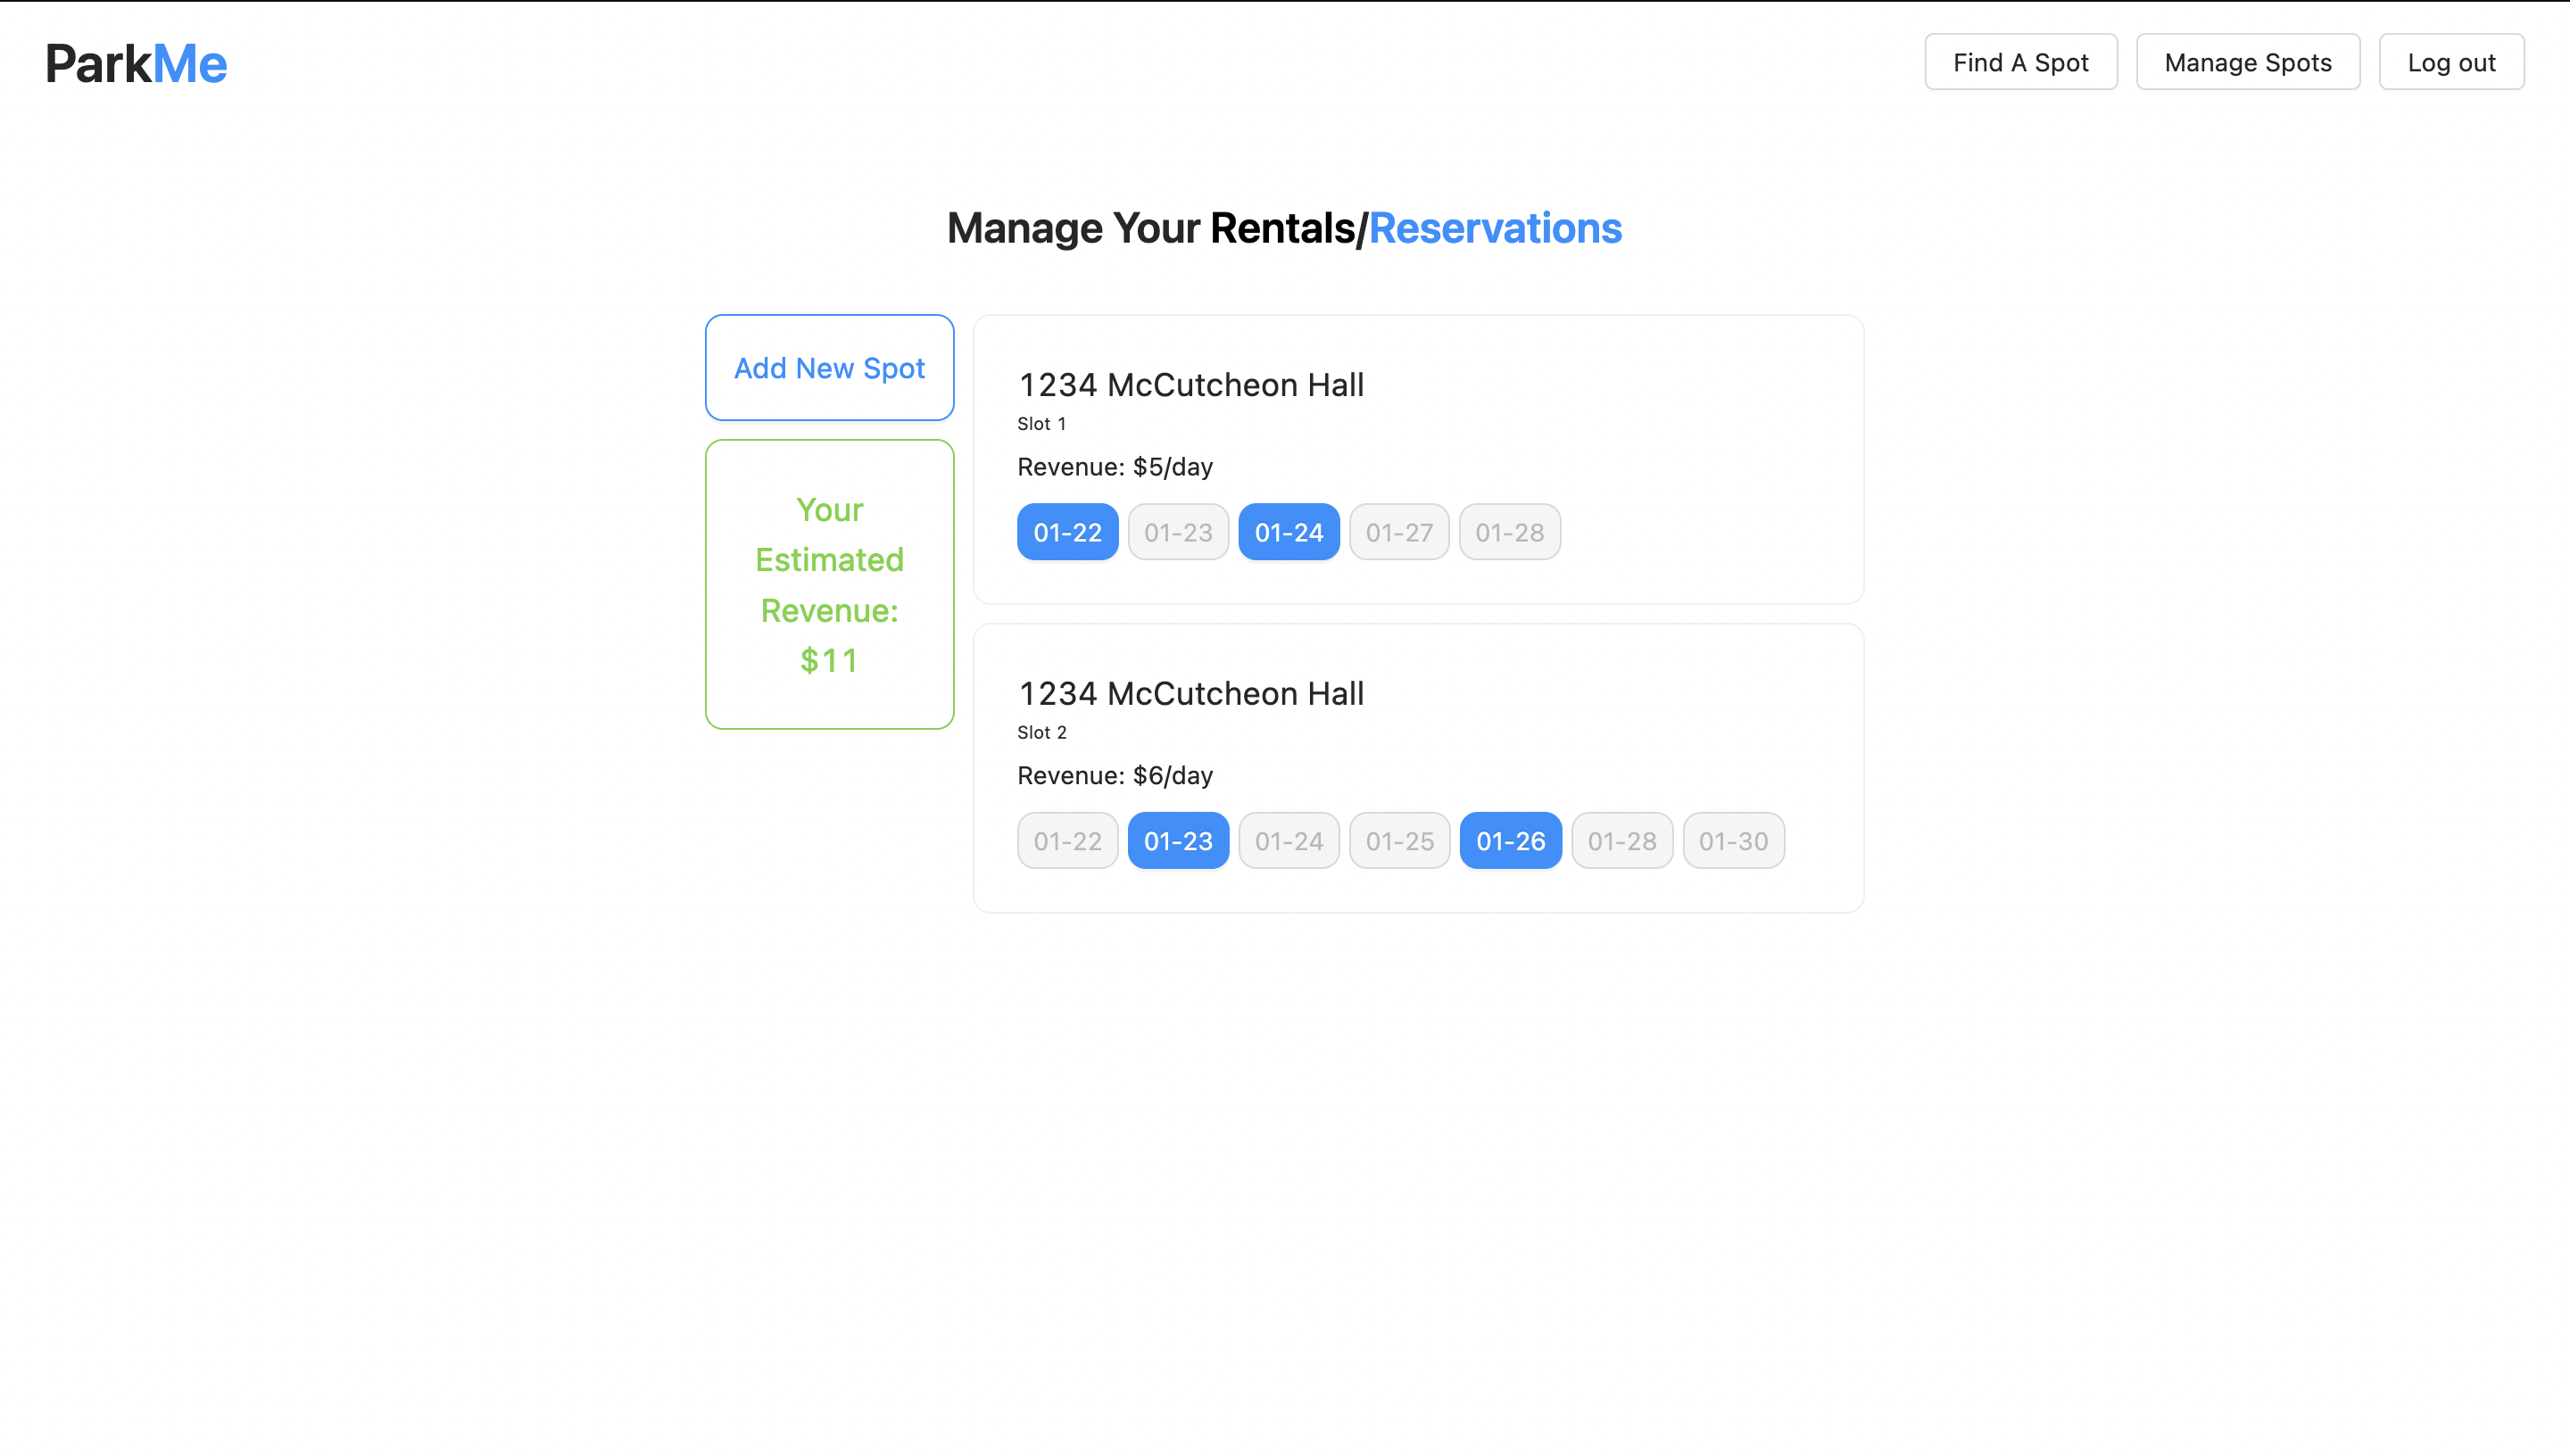Screen dimensions: 2570x1456
Task: Enable Slot 2 date 01-25
Action: coord(1399,841)
